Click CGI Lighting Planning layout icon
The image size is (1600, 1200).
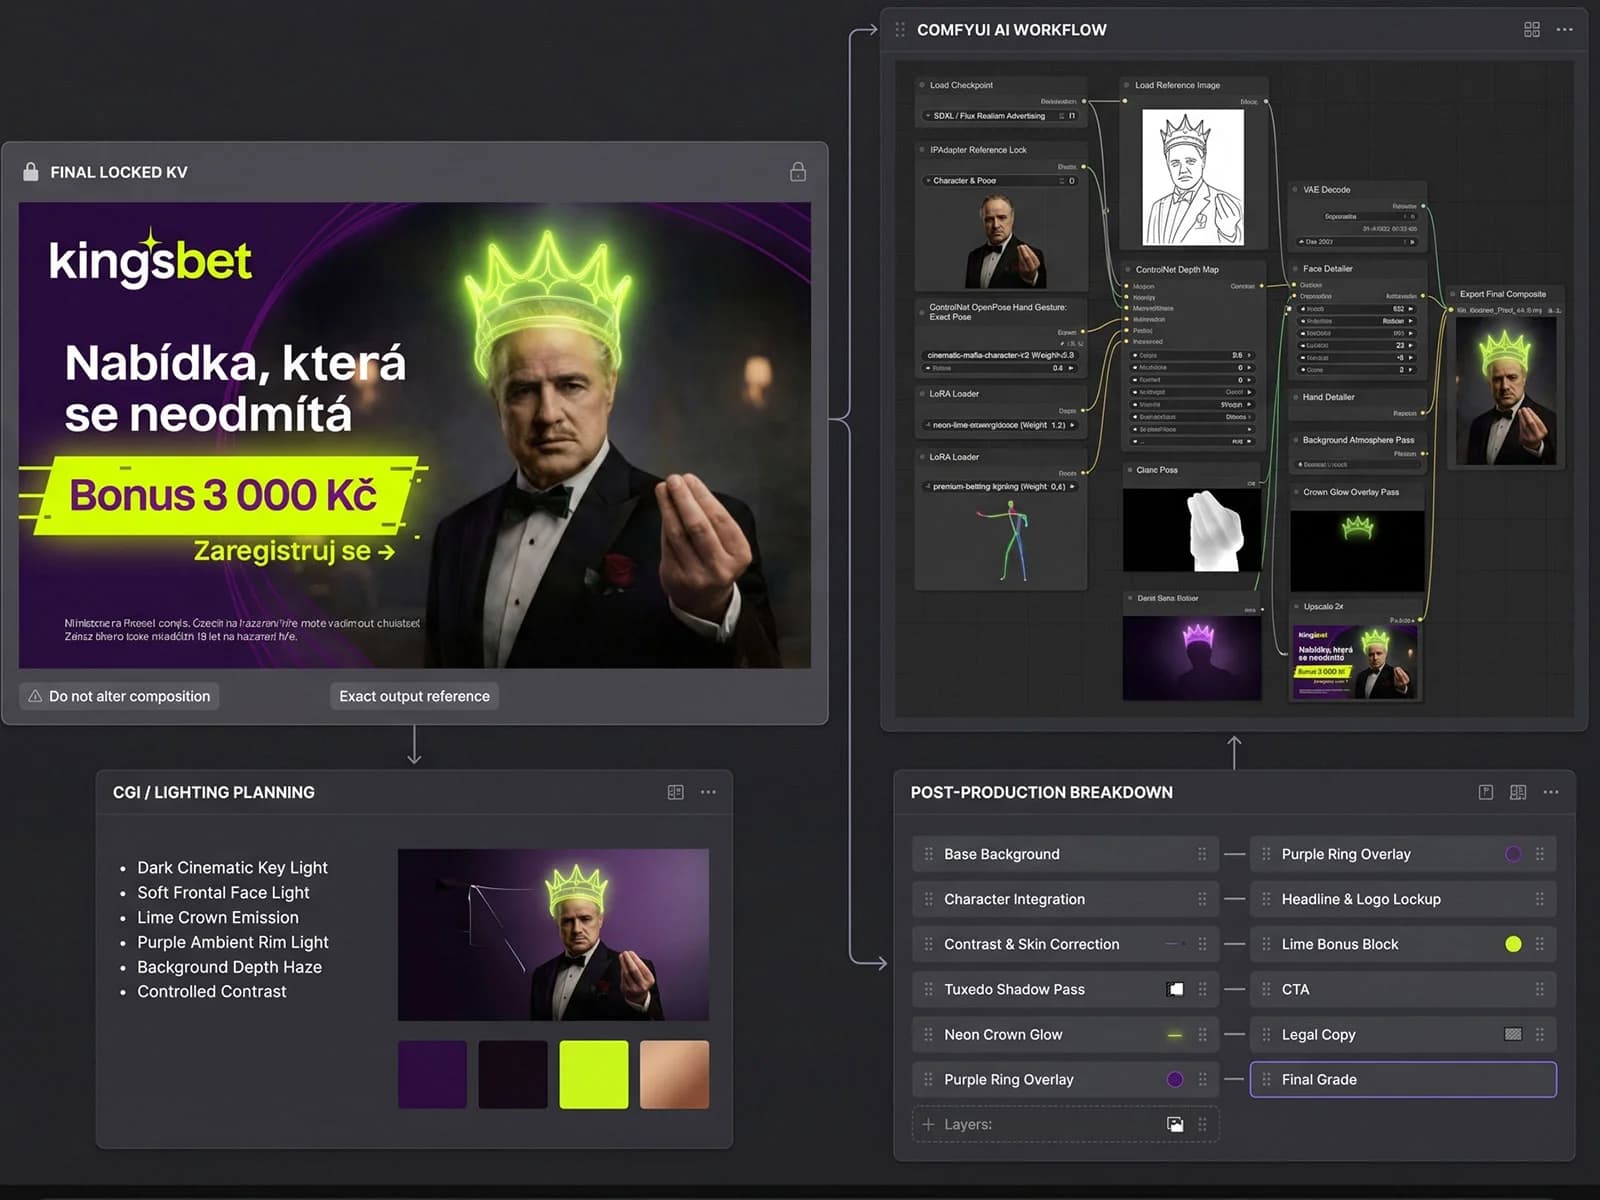coord(676,792)
